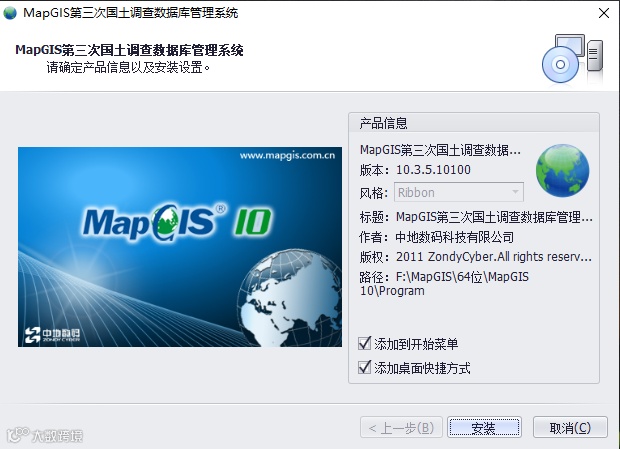The height and width of the screenshot is (449, 620).
Task: Click the copyright text 2011 ZondyCyber
Action: (x=494, y=257)
